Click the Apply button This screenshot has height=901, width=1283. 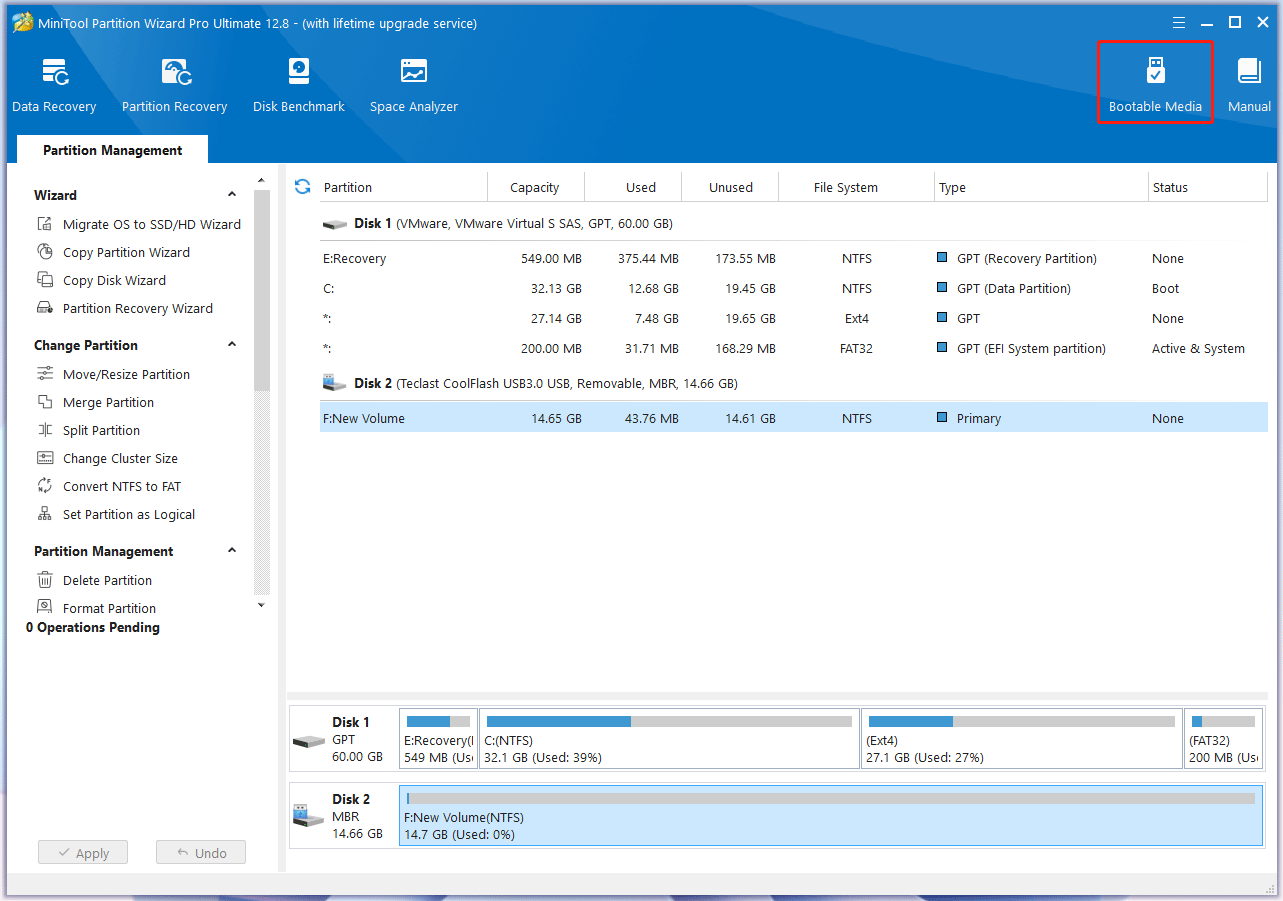(x=83, y=853)
